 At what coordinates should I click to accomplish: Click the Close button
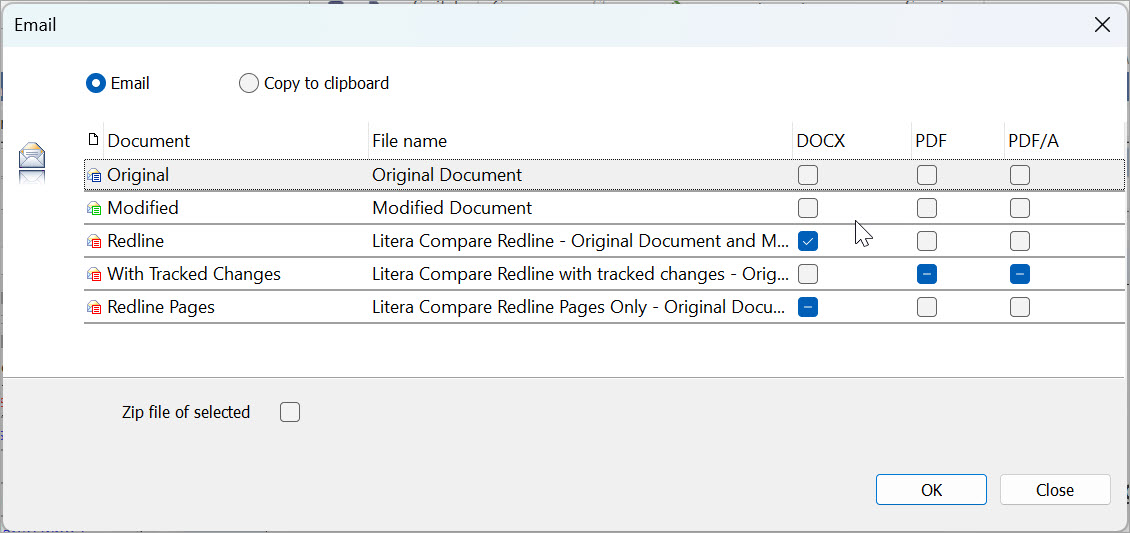pyautogui.click(x=1055, y=490)
